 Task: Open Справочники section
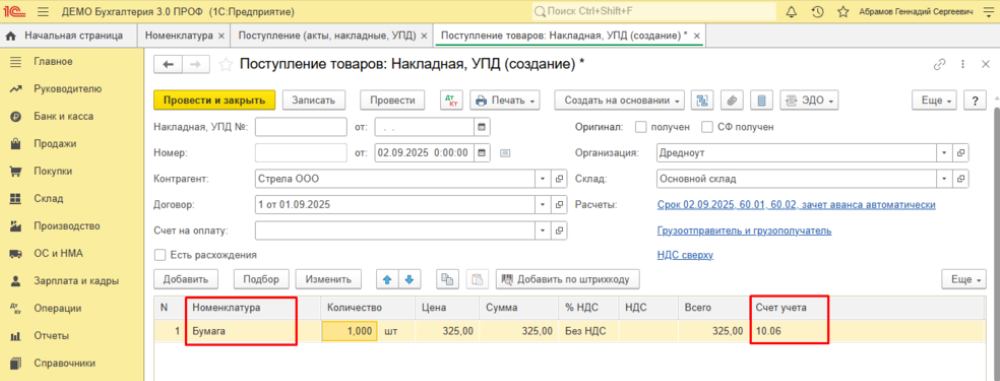(64, 363)
